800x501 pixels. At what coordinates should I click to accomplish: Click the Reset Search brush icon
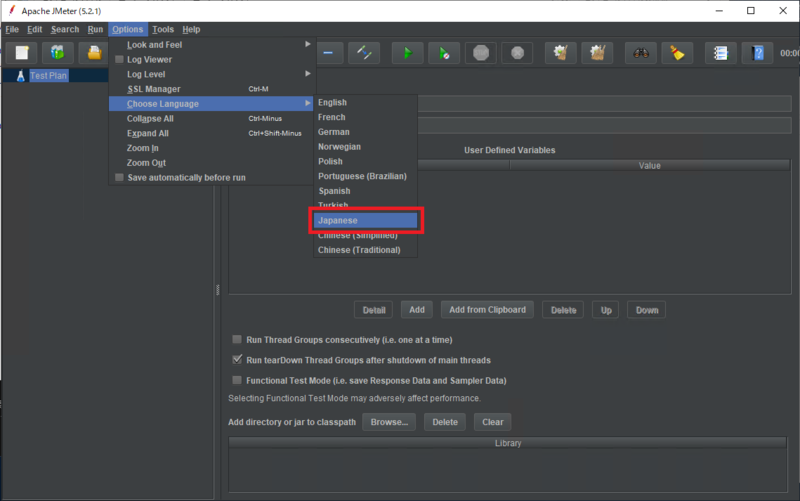point(677,53)
